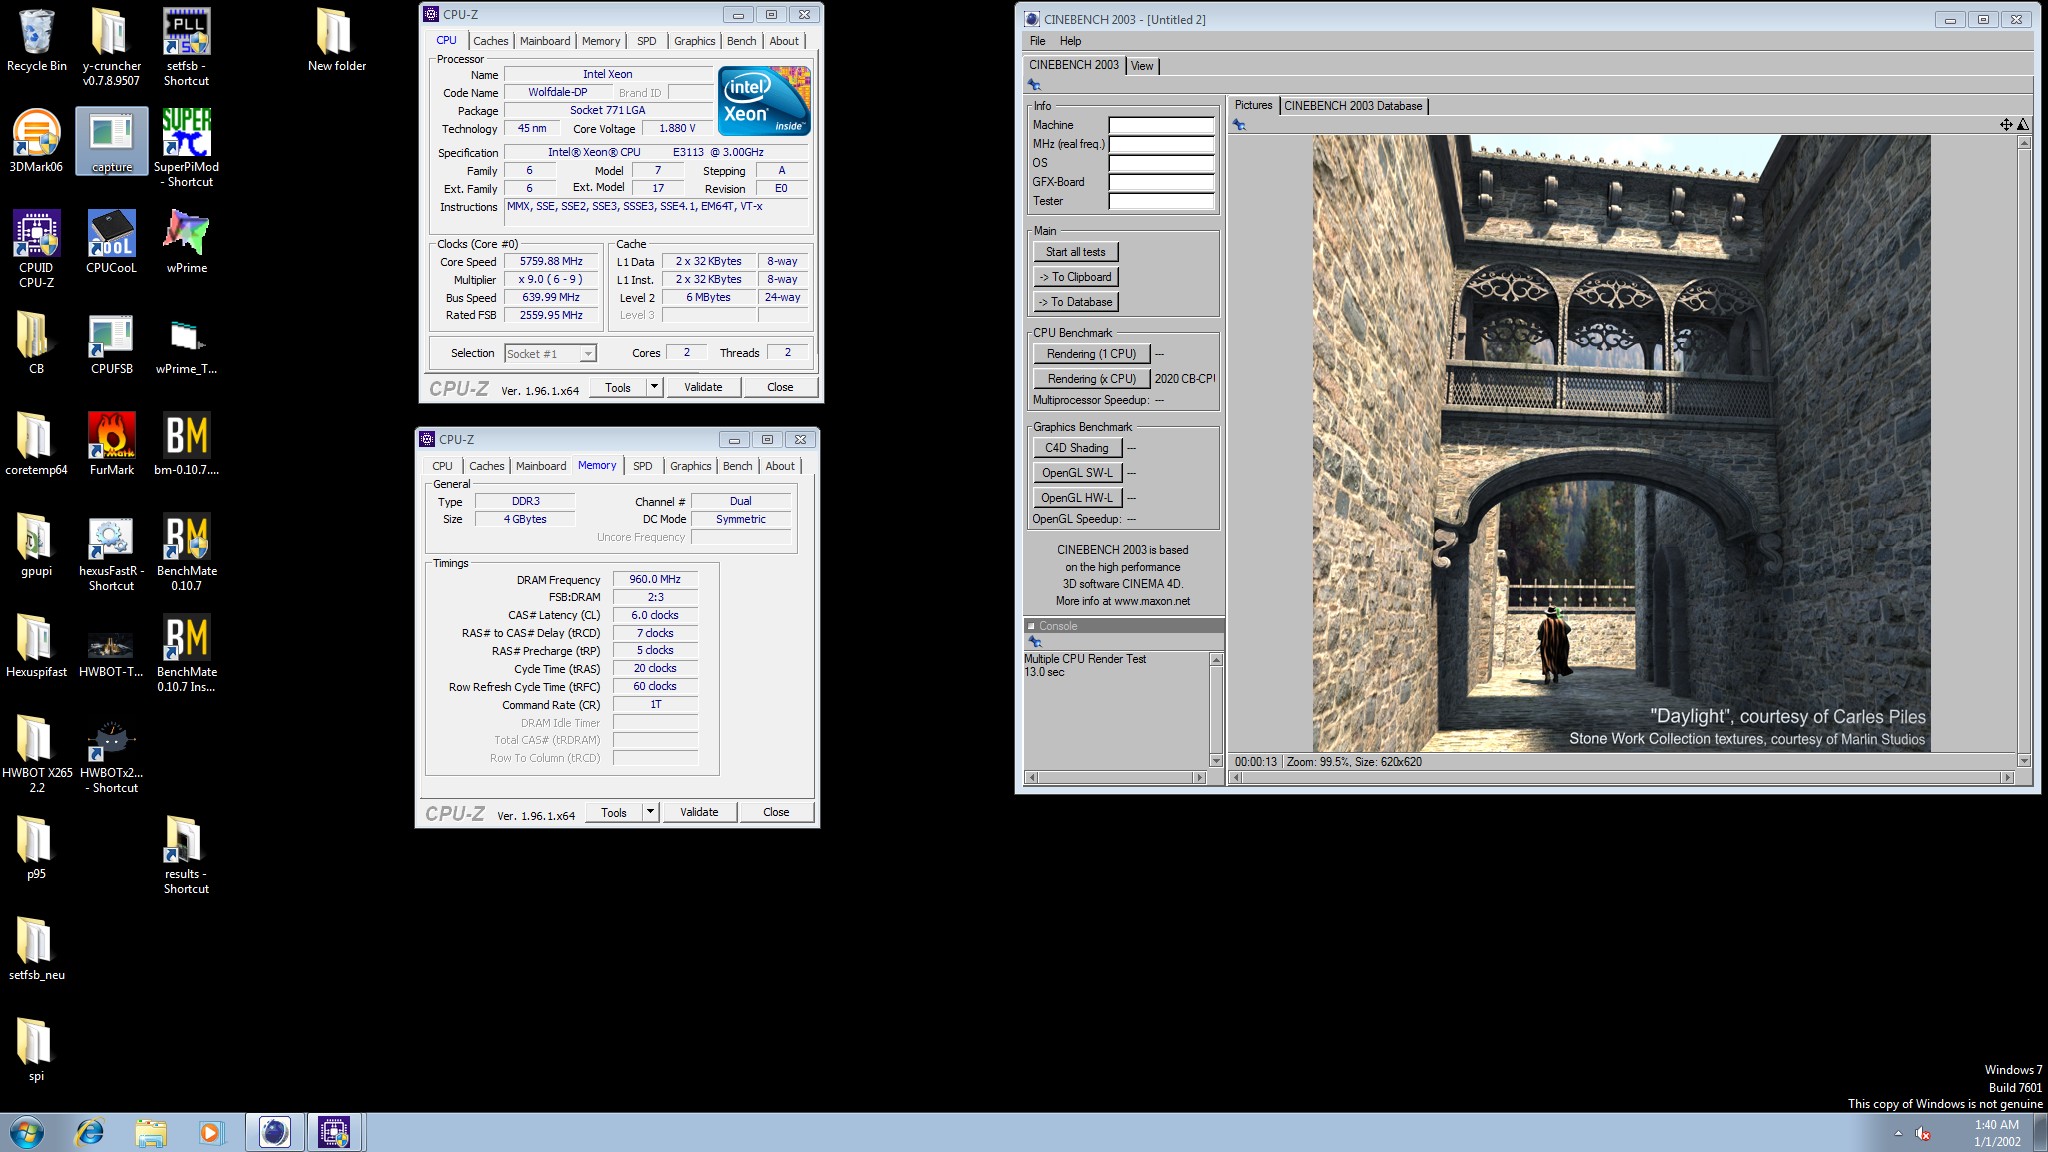Open the spi folder on desktop
Image resolution: width=2048 pixels, height=1152 pixels.
click(36, 1048)
